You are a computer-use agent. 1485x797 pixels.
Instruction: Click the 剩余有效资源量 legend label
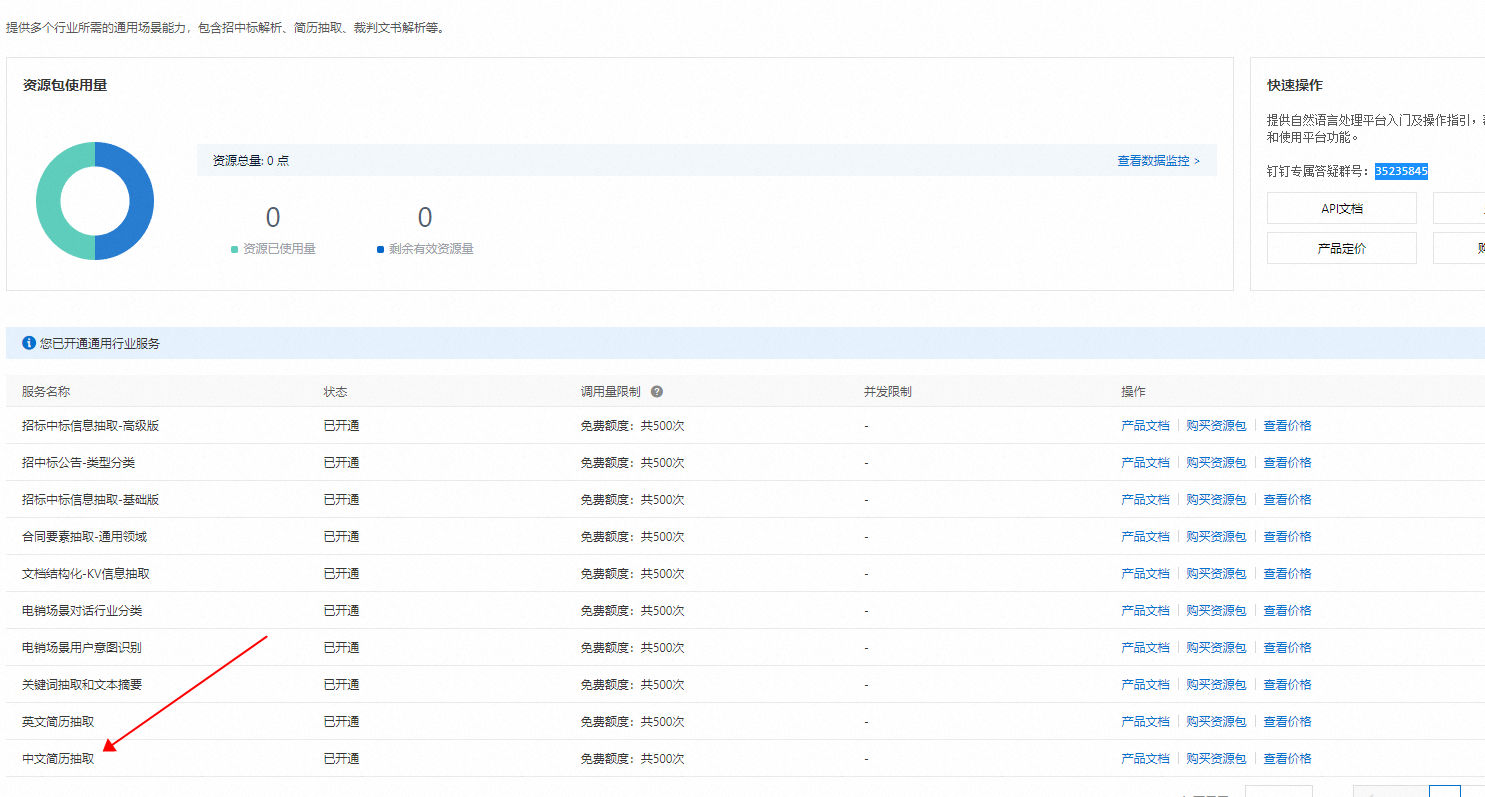[x=431, y=249]
